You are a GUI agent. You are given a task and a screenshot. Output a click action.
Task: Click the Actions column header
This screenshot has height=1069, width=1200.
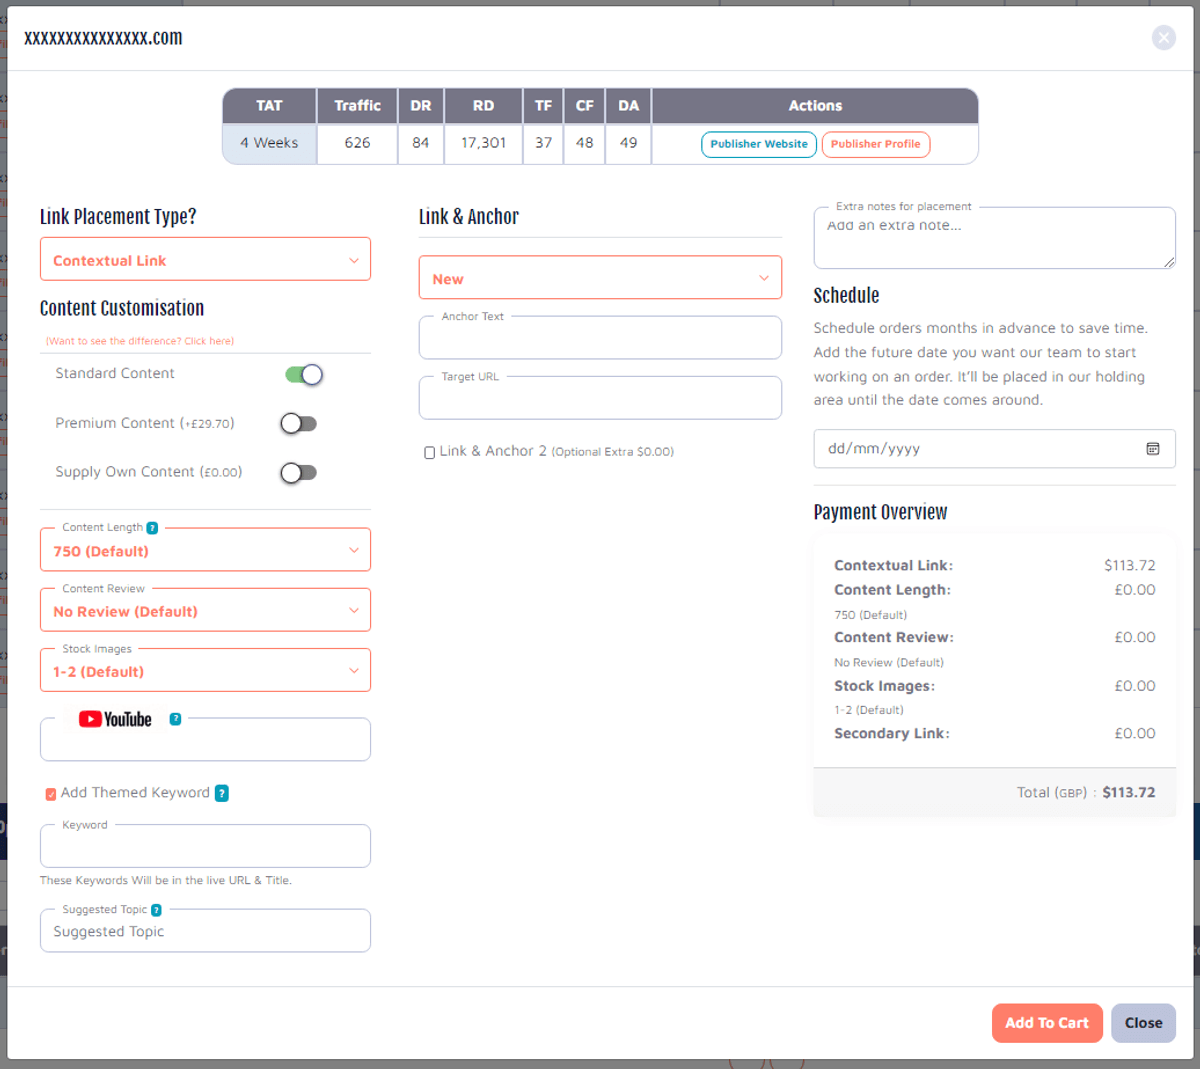(x=815, y=106)
